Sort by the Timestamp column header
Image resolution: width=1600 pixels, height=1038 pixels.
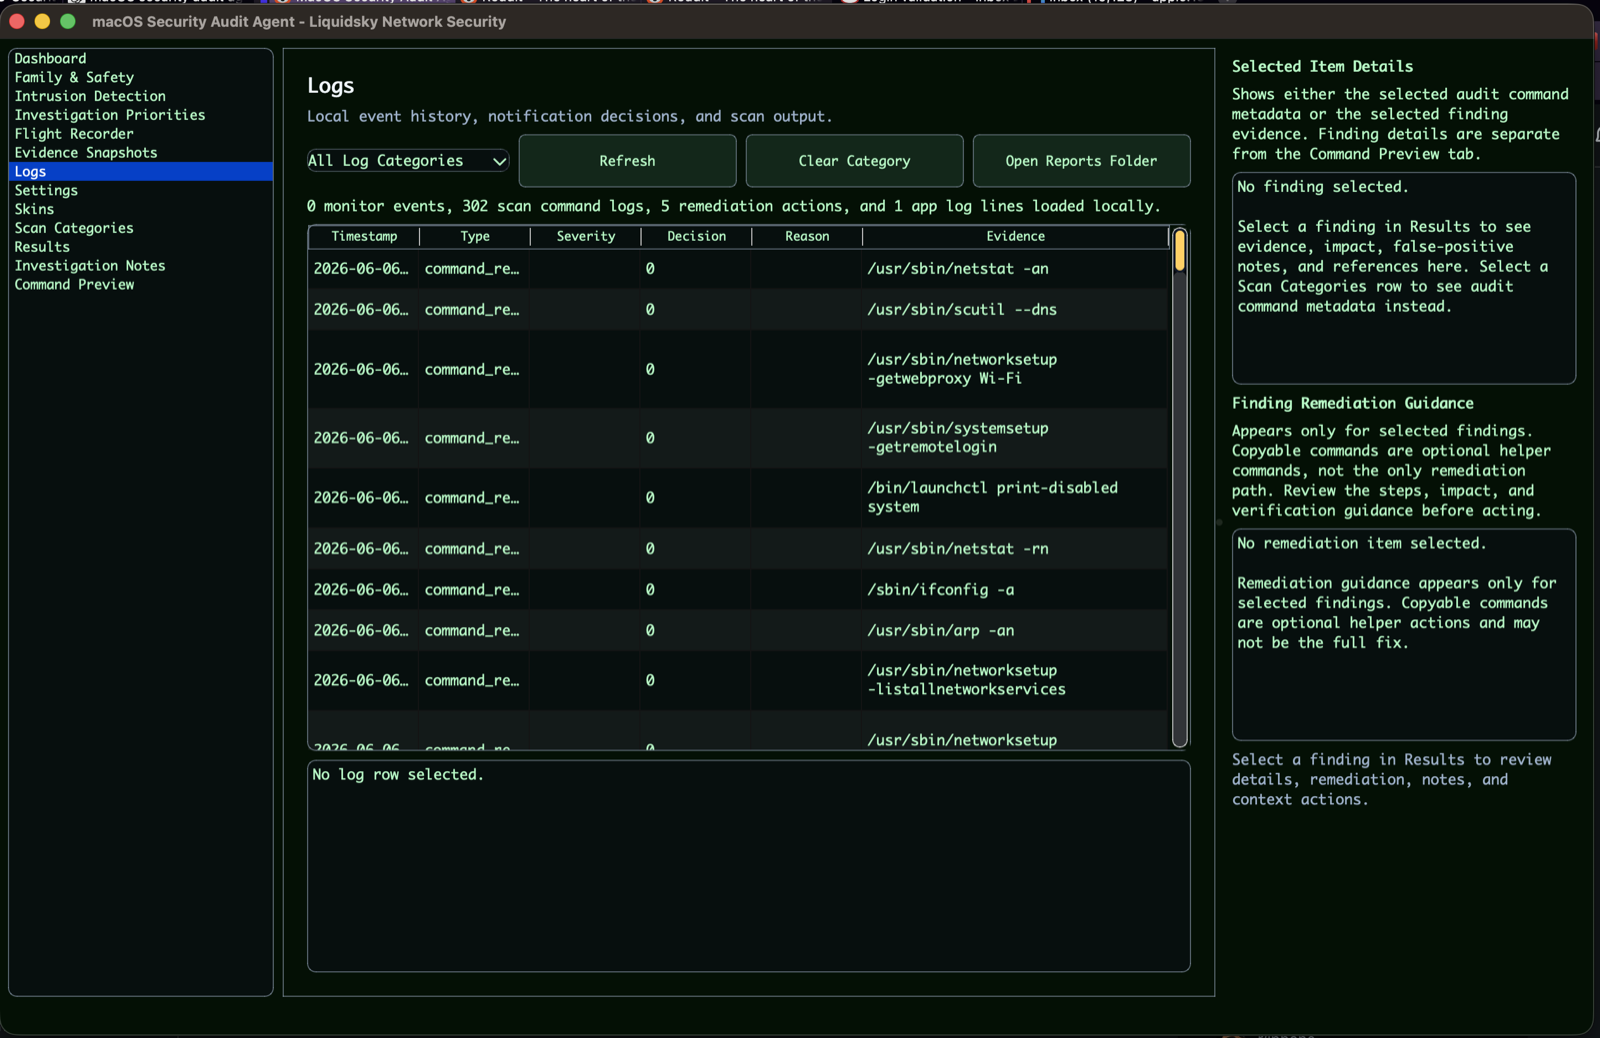(x=364, y=237)
